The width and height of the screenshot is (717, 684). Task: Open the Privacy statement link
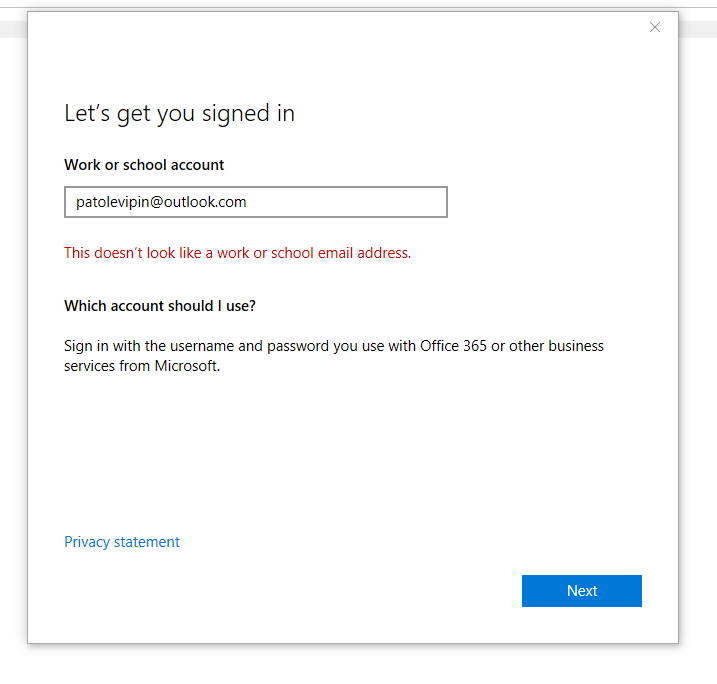[122, 542]
